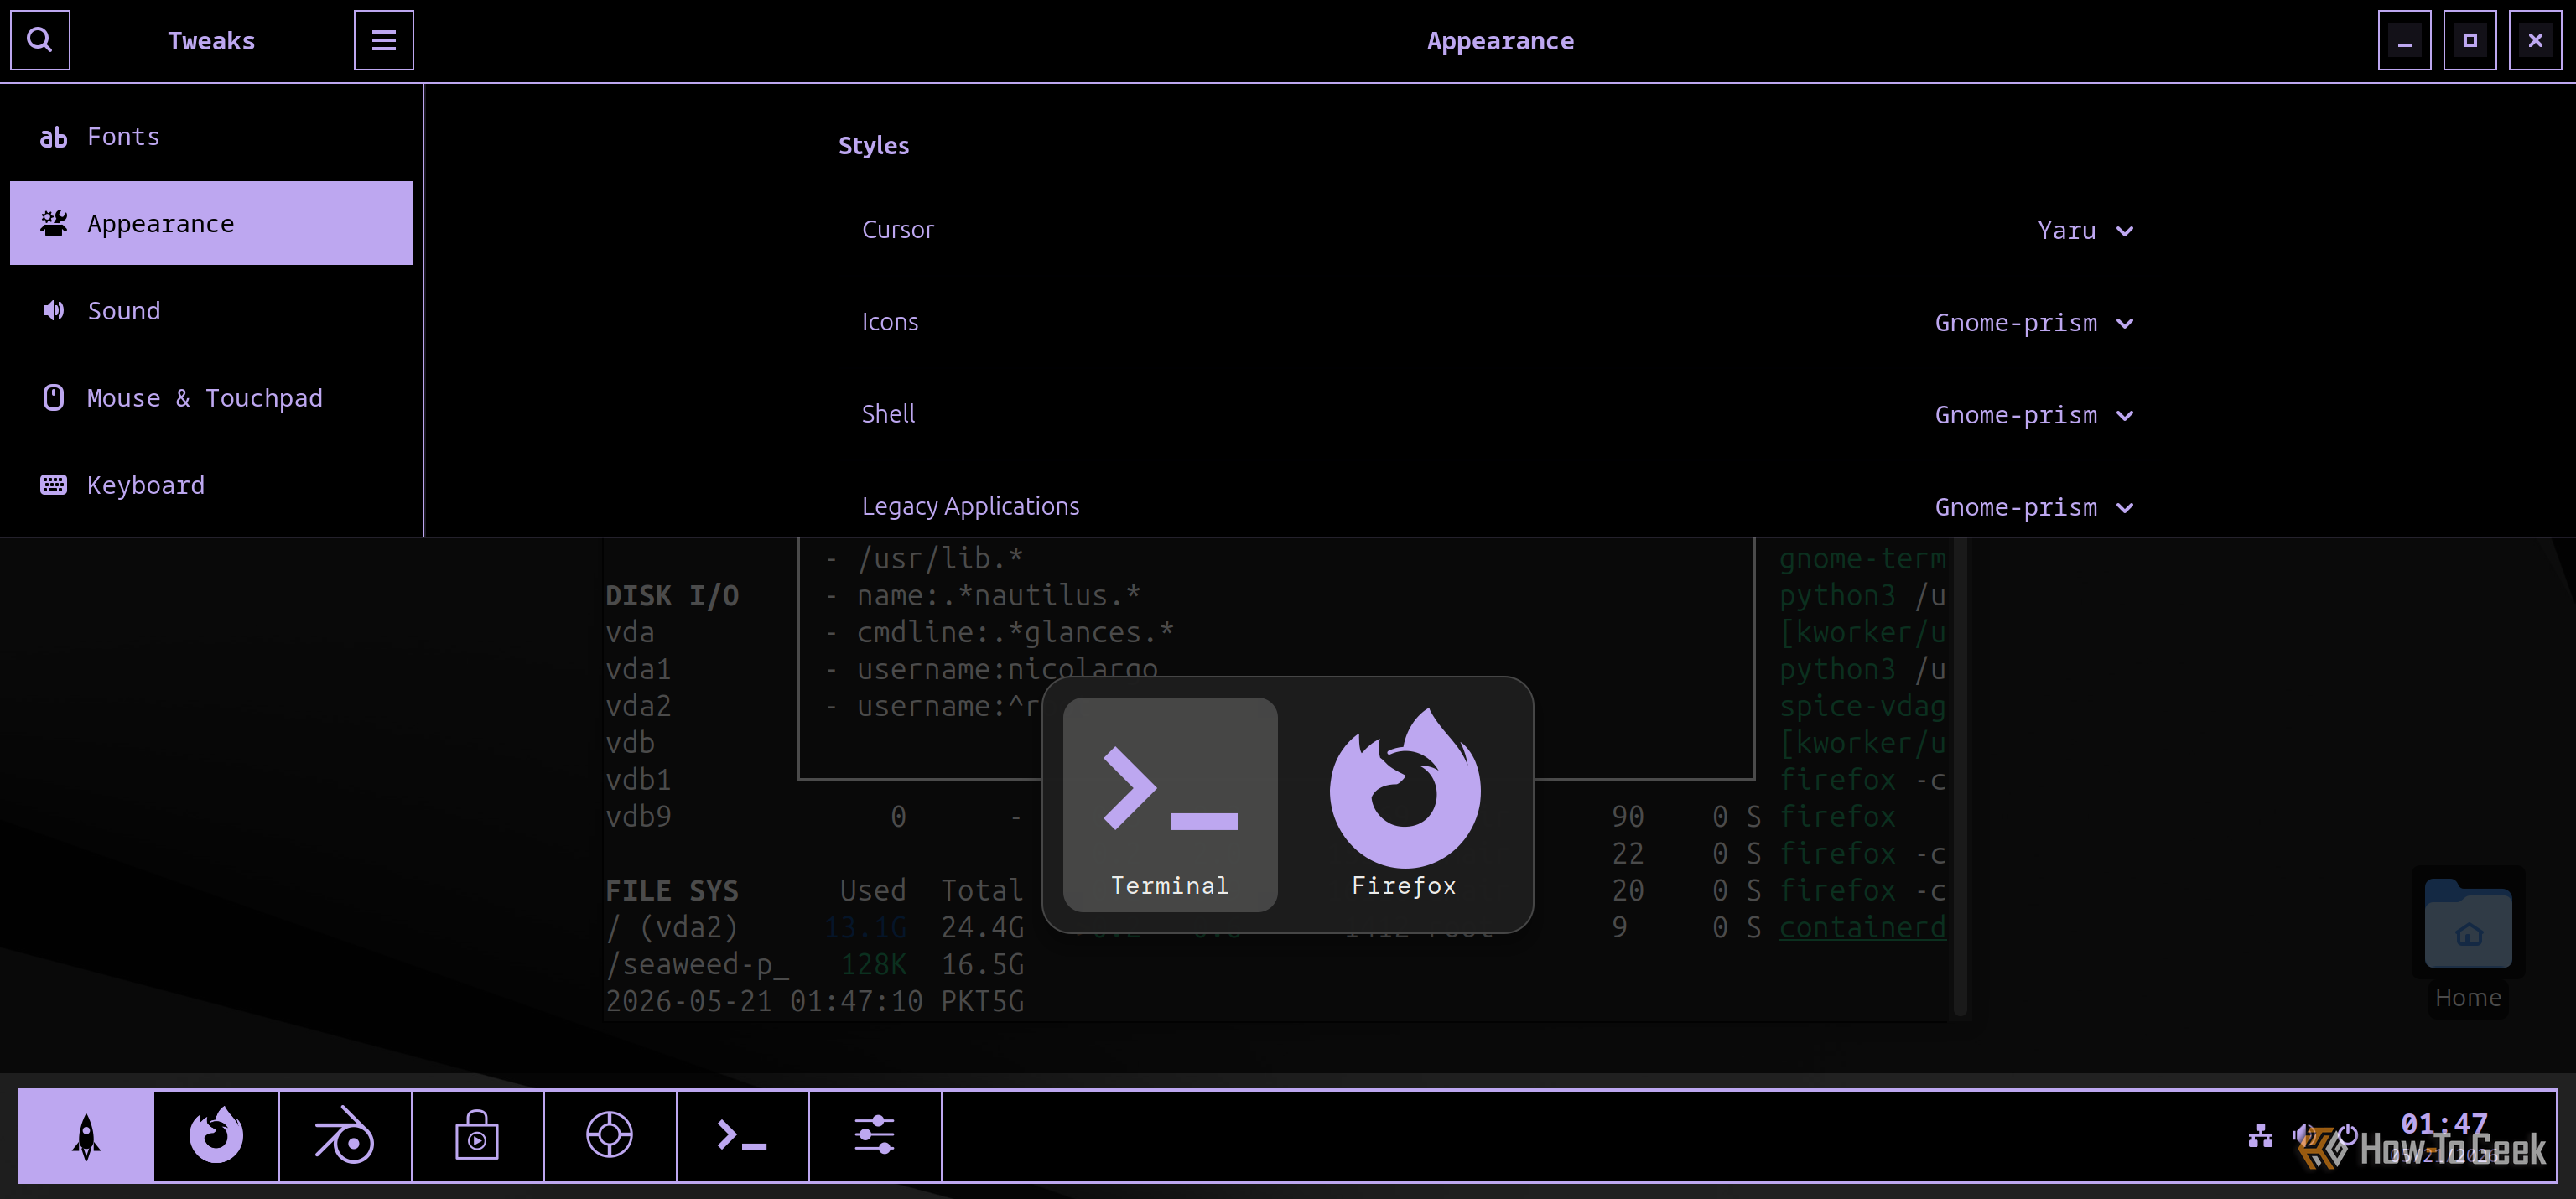Launch Firefox from the taskbar
The height and width of the screenshot is (1199, 2576).
[216, 1136]
